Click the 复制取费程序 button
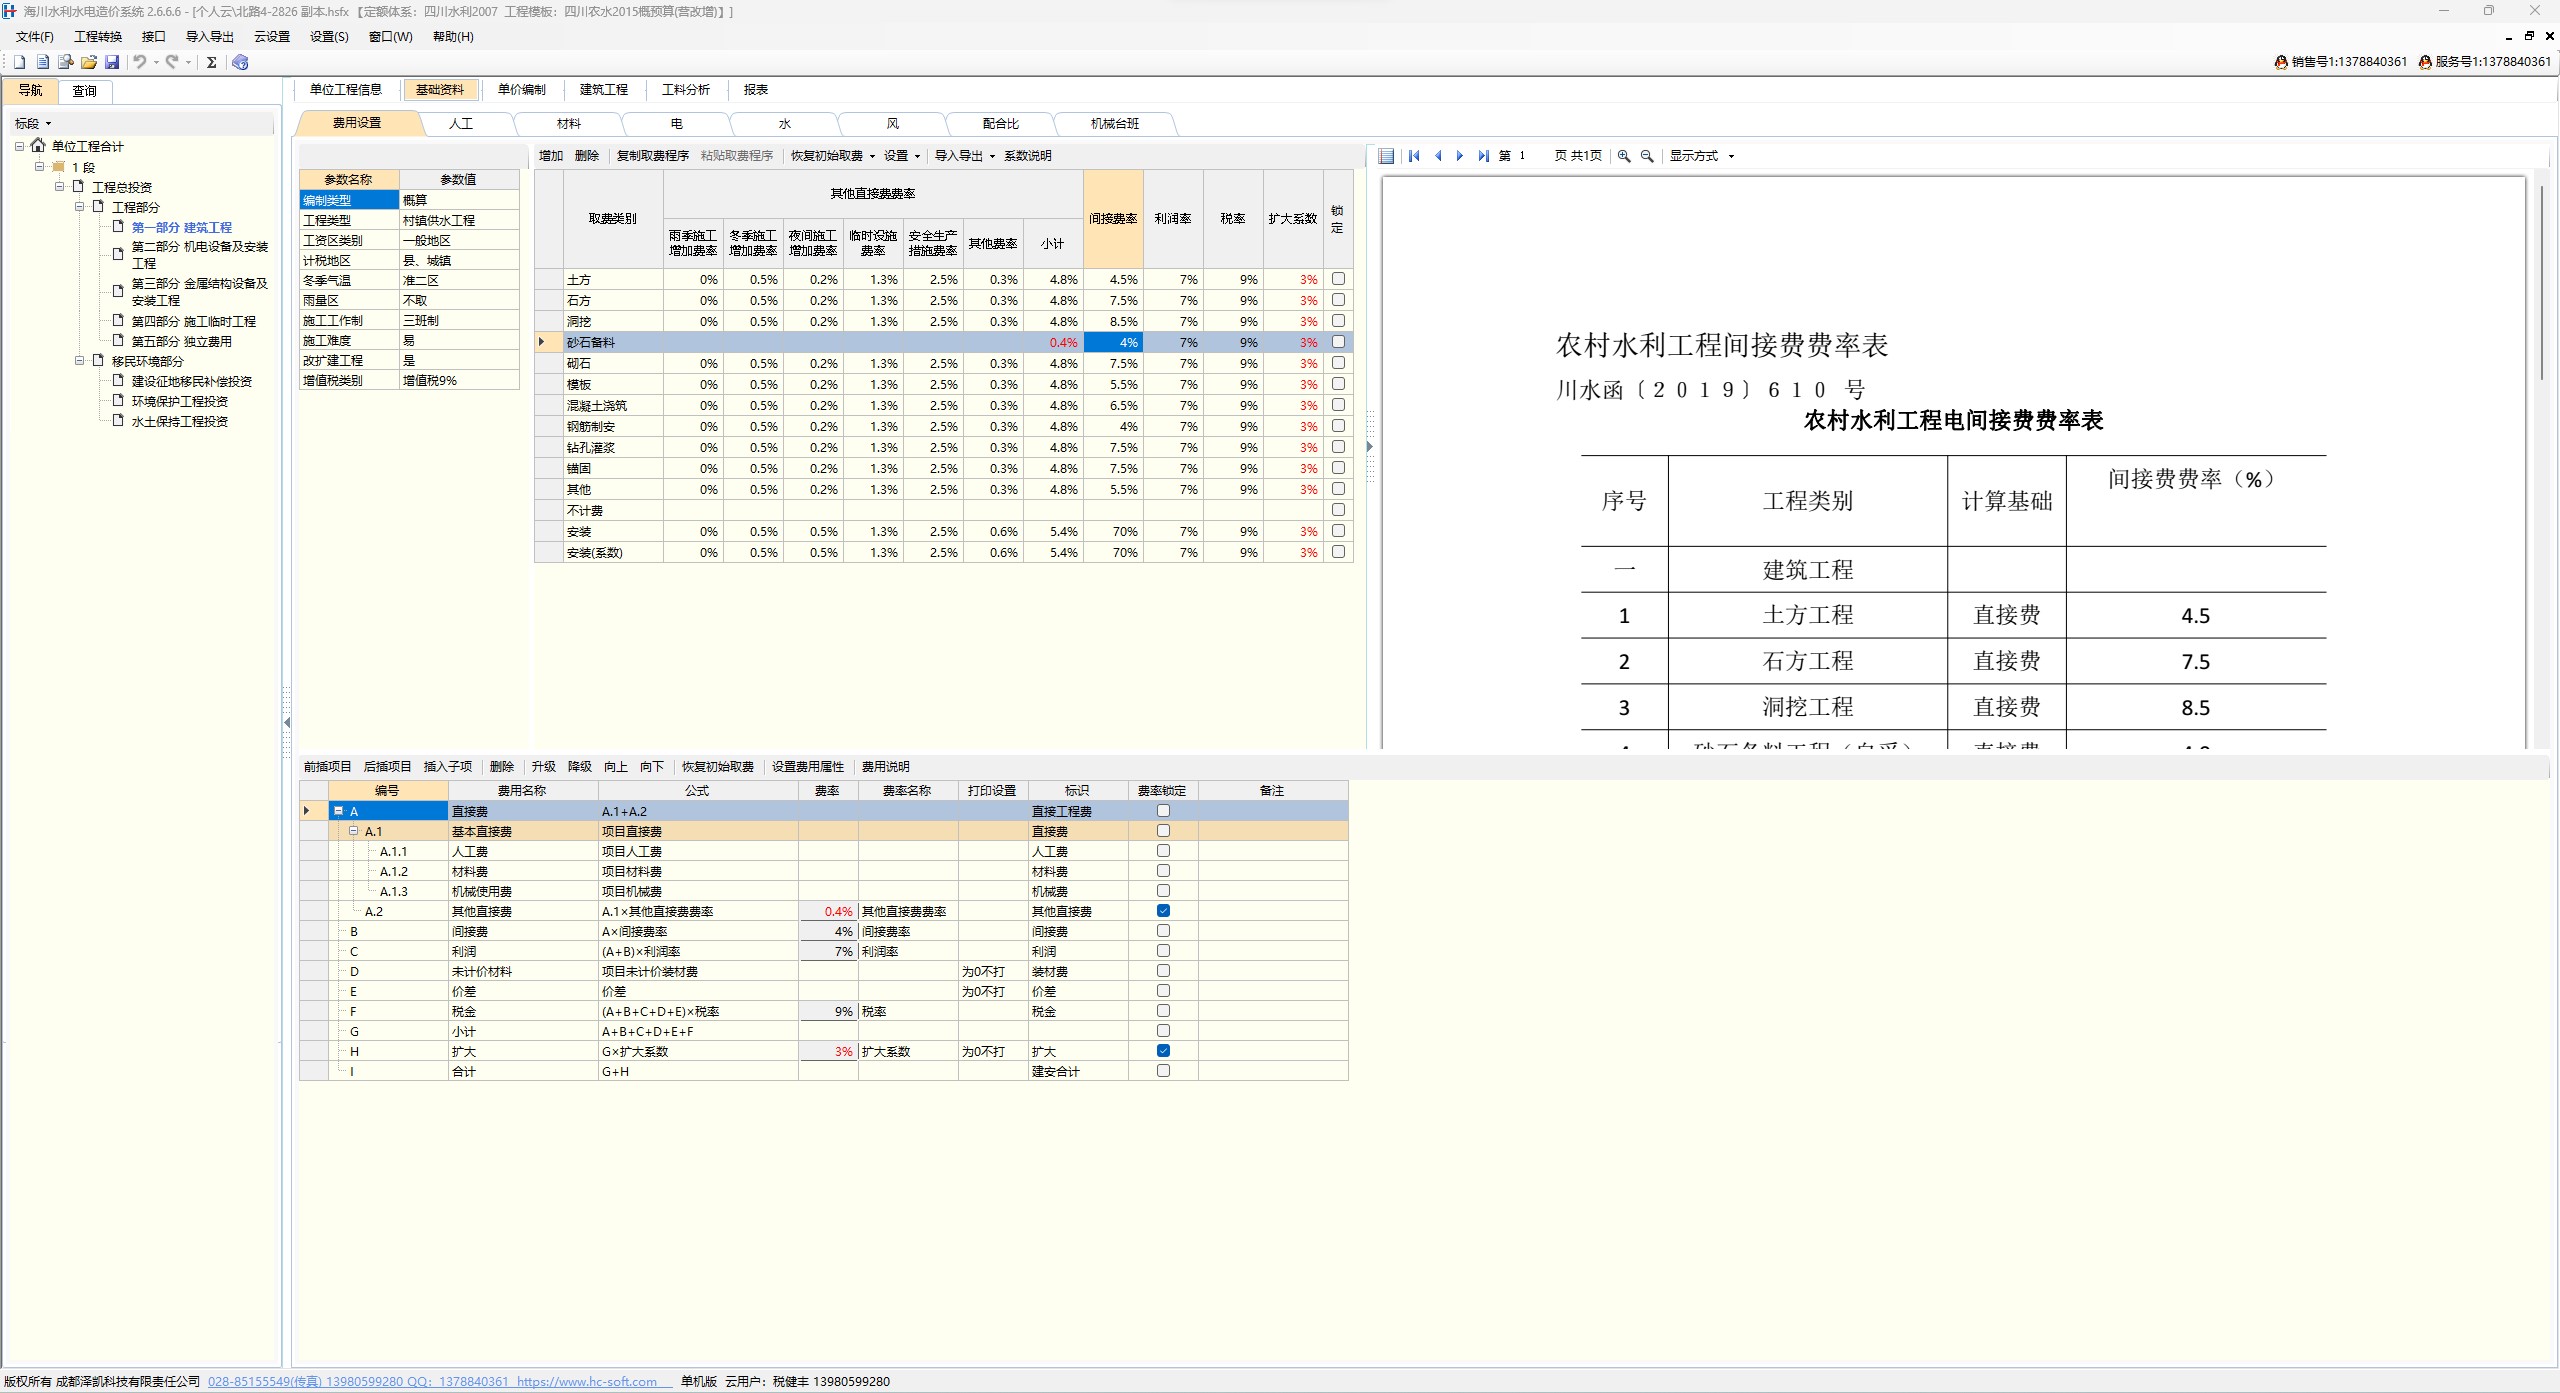Viewport: 2560px width, 1393px height. [652, 156]
